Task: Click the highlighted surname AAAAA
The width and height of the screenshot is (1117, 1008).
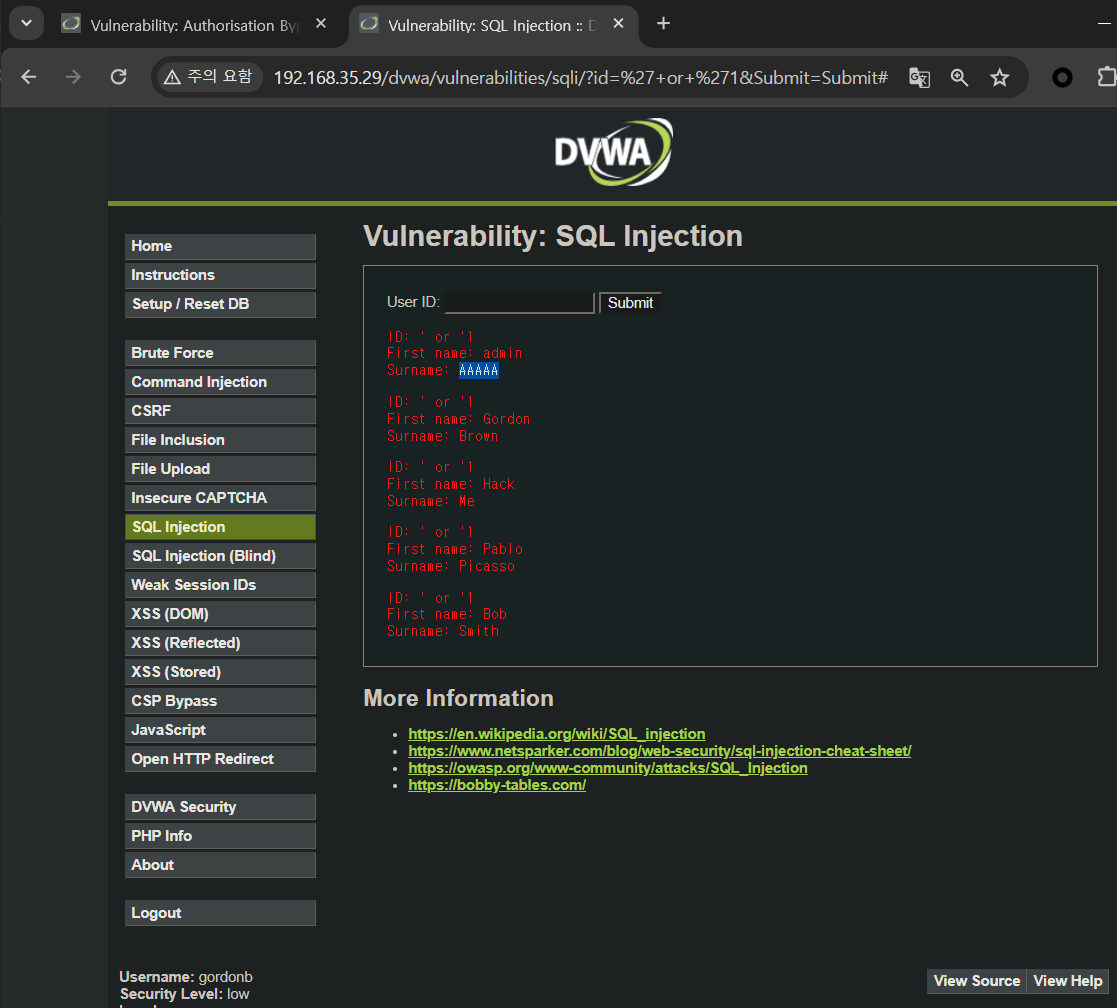Action: [479, 370]
